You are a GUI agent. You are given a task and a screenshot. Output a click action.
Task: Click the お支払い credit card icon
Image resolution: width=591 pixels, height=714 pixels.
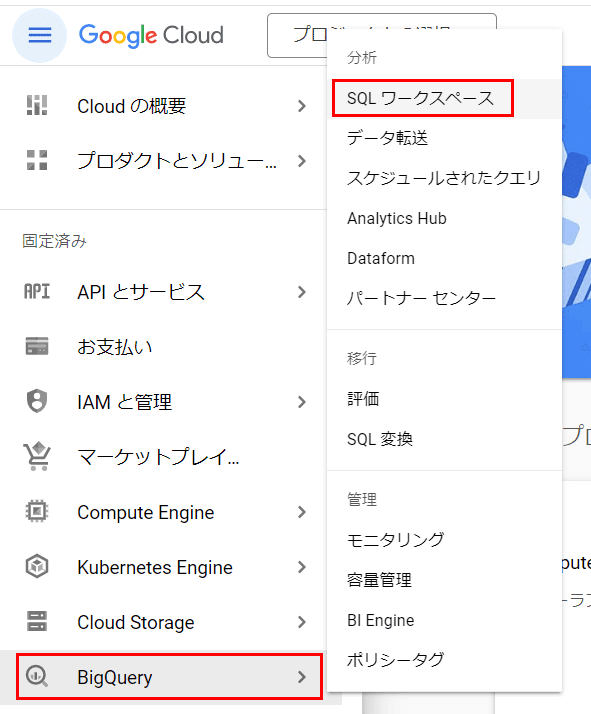point(37,346)
